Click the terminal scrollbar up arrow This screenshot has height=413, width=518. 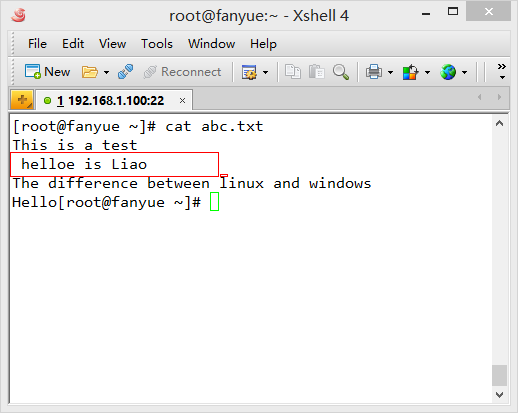[499, 124]
